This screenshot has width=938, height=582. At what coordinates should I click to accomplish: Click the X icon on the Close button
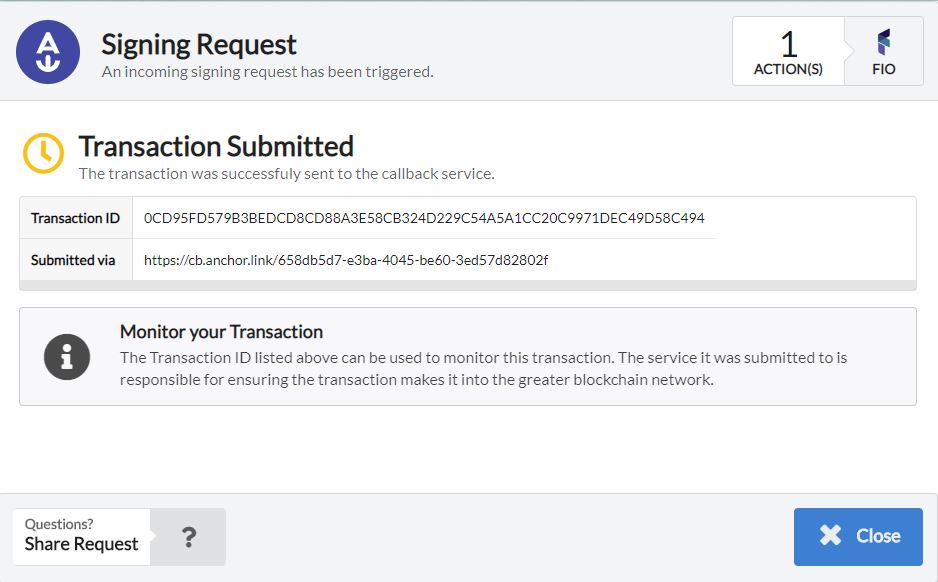(830, 536)
